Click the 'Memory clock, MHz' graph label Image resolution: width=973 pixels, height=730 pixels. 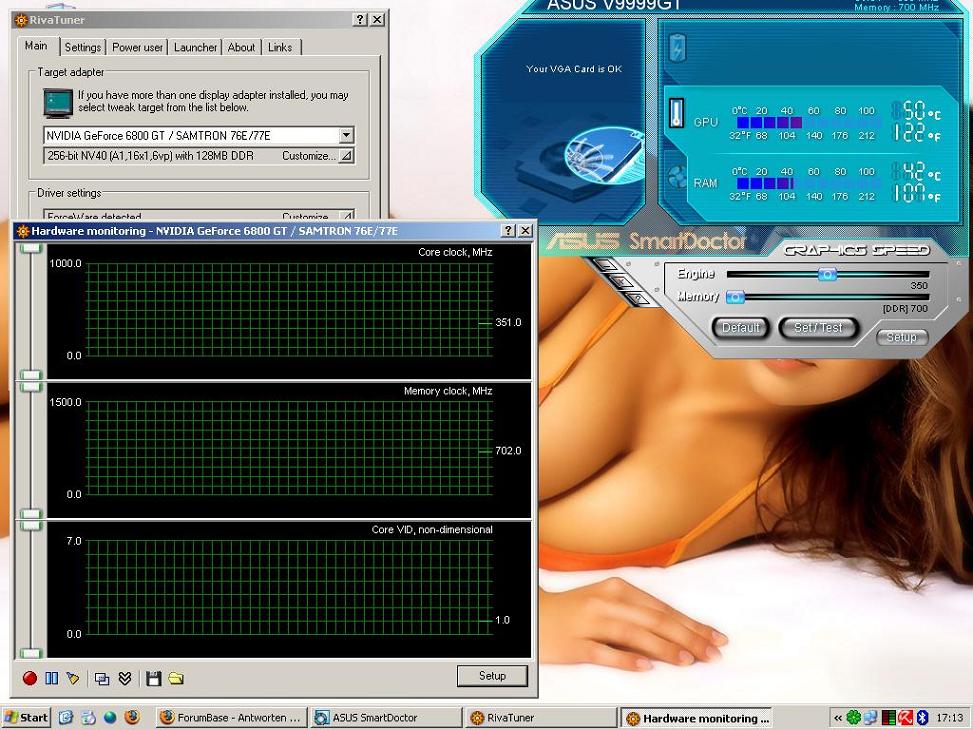[x=448, y=391]
